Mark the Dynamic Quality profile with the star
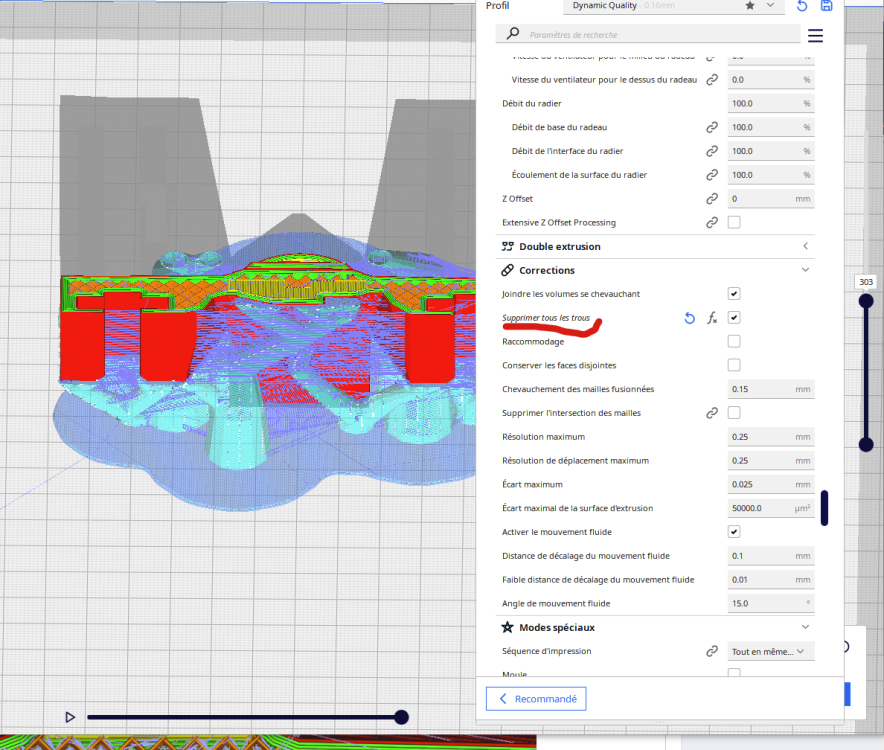 pos(750,6)
